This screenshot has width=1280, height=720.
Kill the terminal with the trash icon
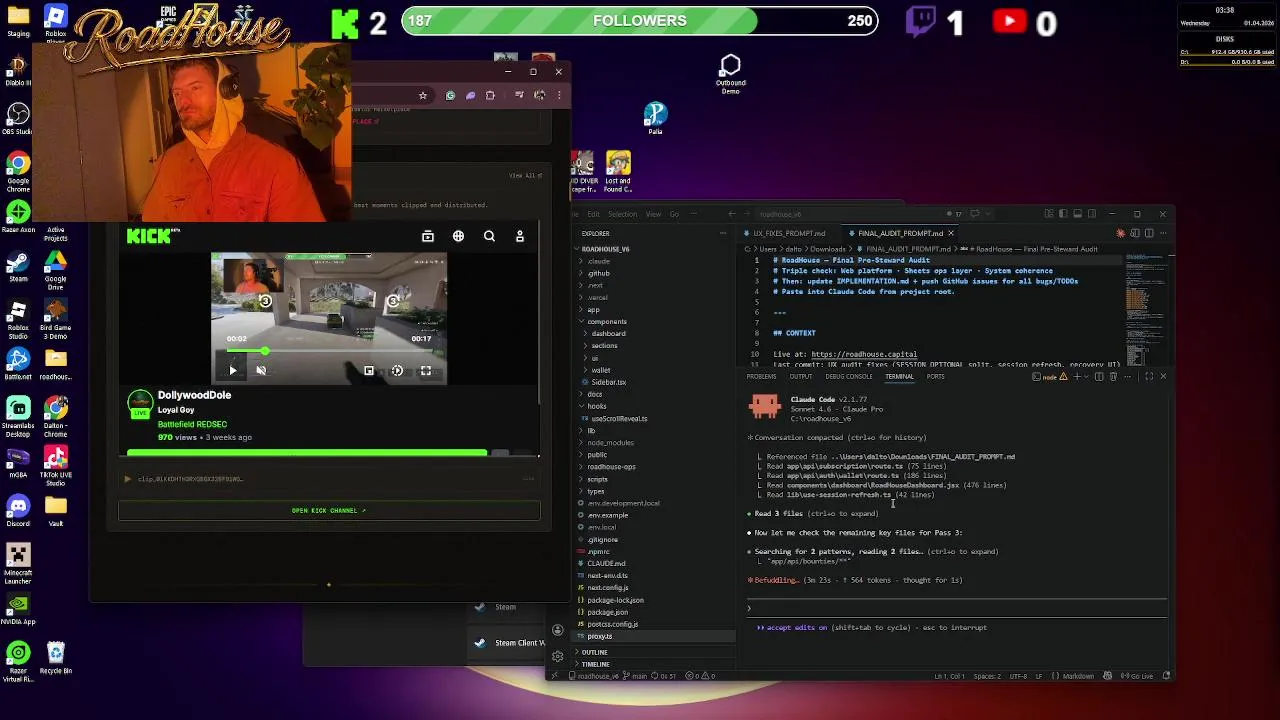[x=1113, y=377]
